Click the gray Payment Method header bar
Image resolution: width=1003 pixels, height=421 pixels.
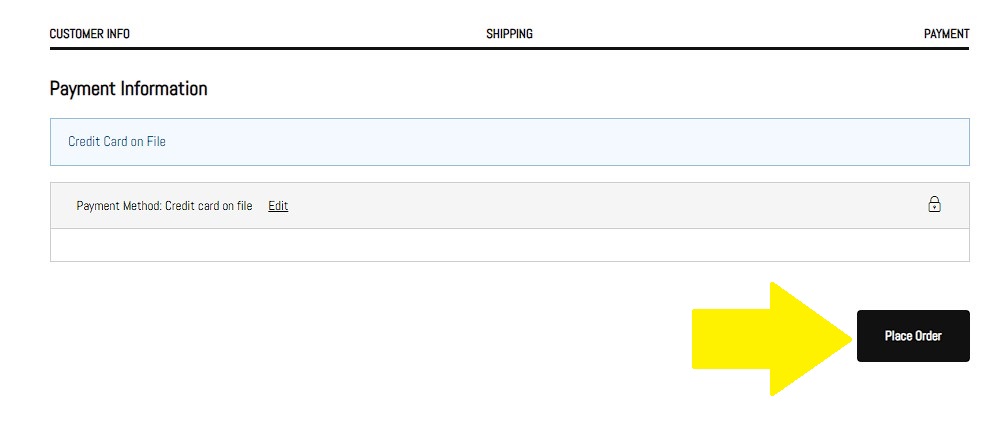[x=600, y=206]
